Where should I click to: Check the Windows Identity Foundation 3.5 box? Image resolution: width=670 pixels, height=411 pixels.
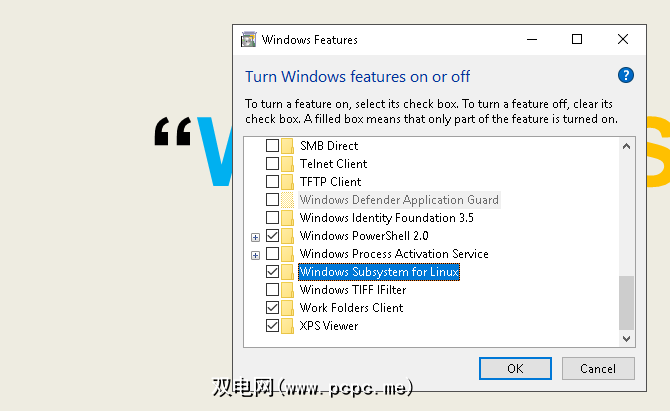(x=272, y=218)
